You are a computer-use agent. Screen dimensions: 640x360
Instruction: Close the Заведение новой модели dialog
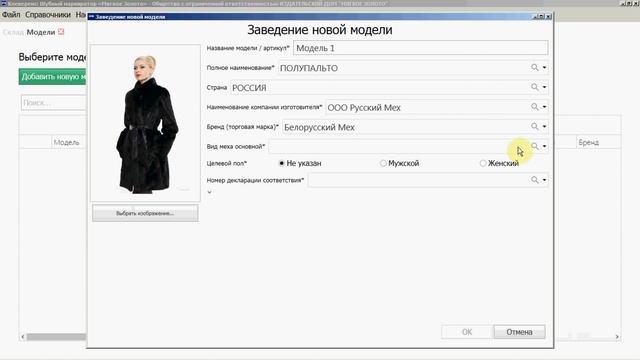pyautogui.click(x=549, y=17)
